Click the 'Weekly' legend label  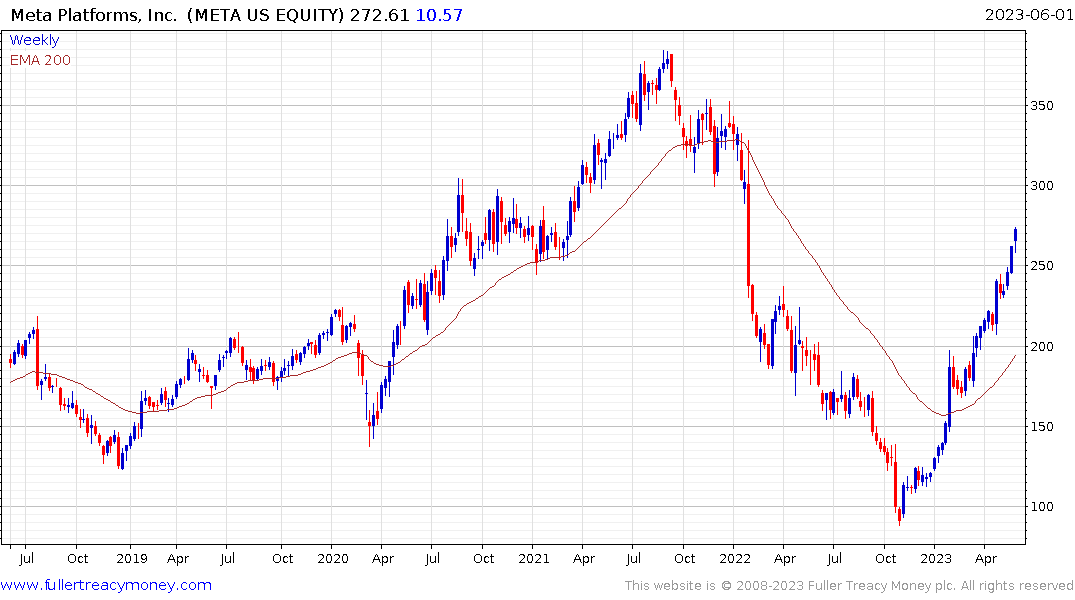(34, 40)
